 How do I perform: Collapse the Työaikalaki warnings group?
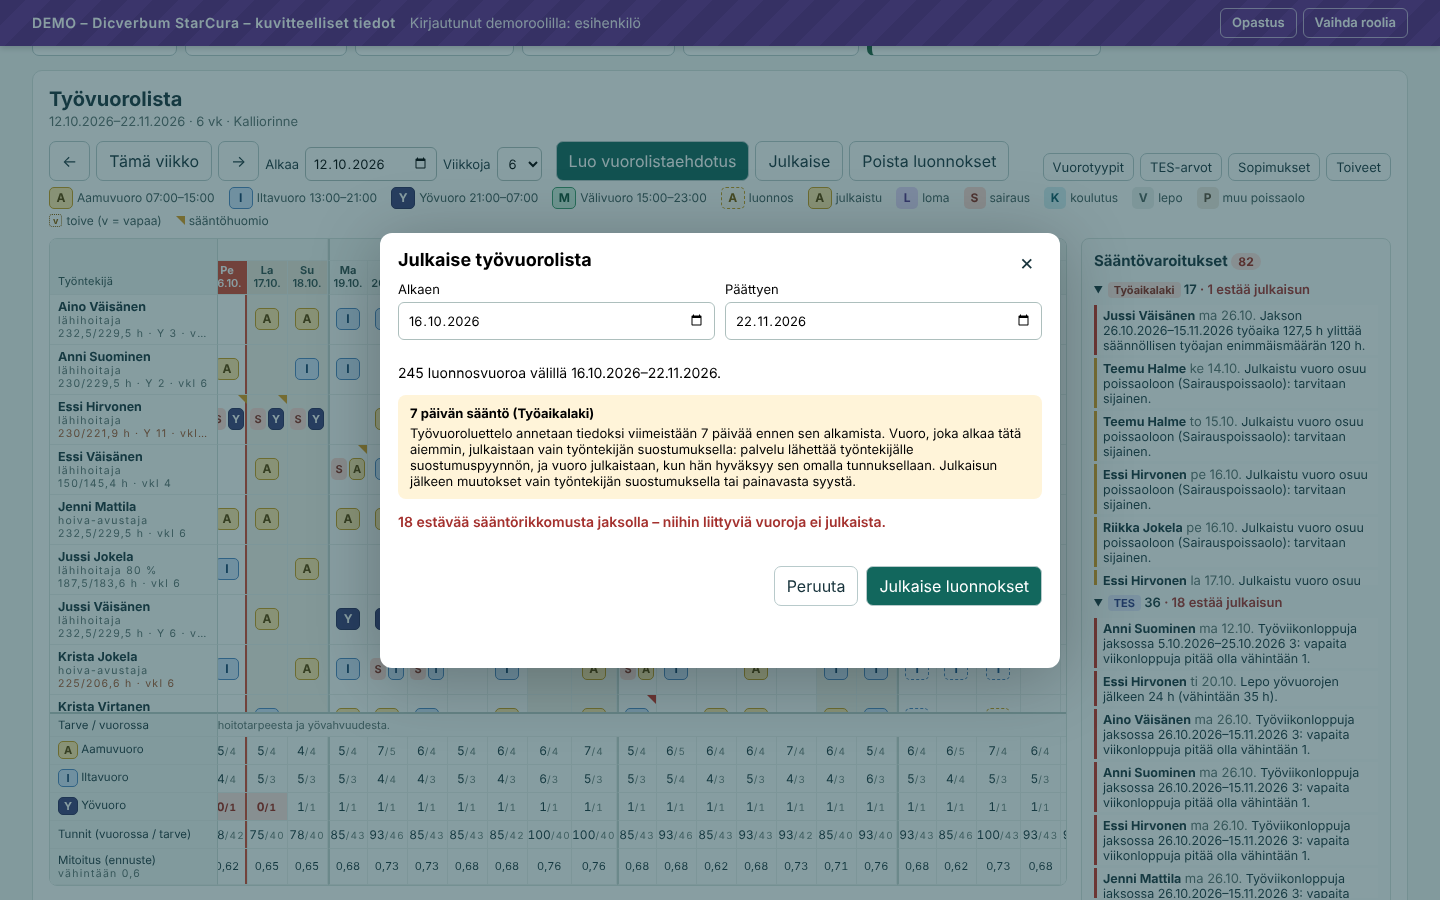coord(1098,290)
